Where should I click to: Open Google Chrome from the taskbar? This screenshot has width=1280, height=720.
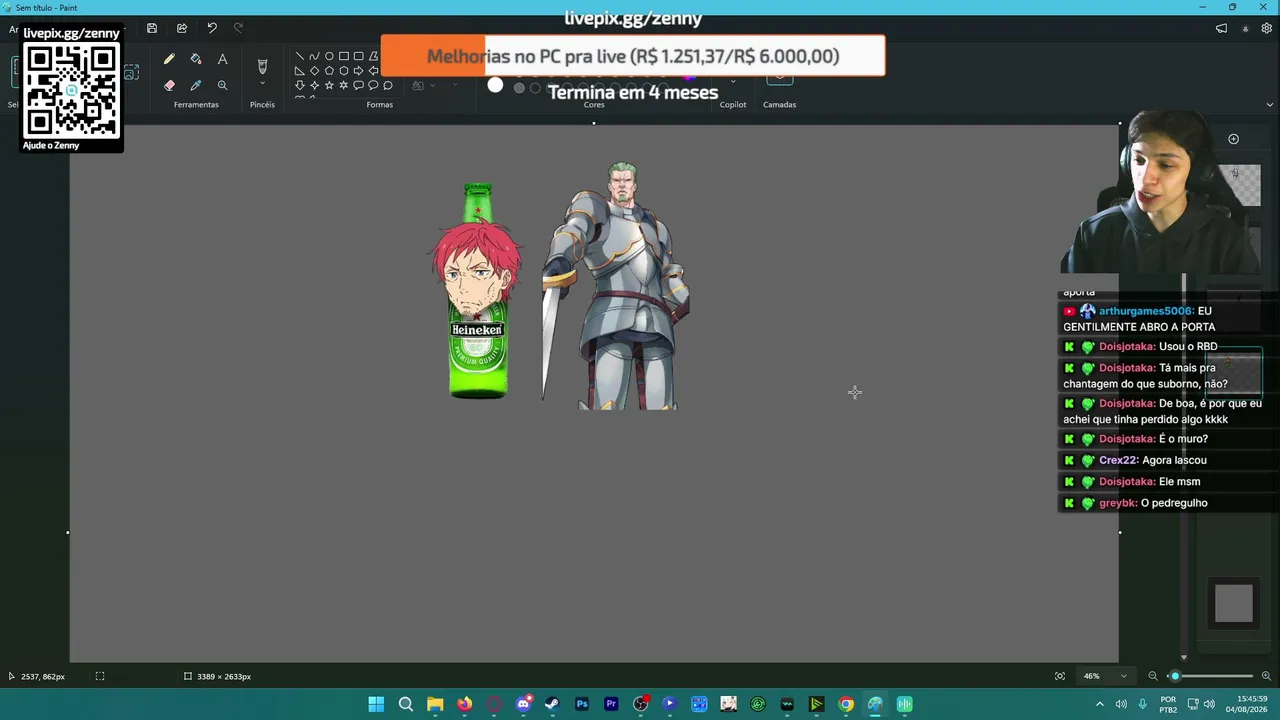click(x=846, y=704)
